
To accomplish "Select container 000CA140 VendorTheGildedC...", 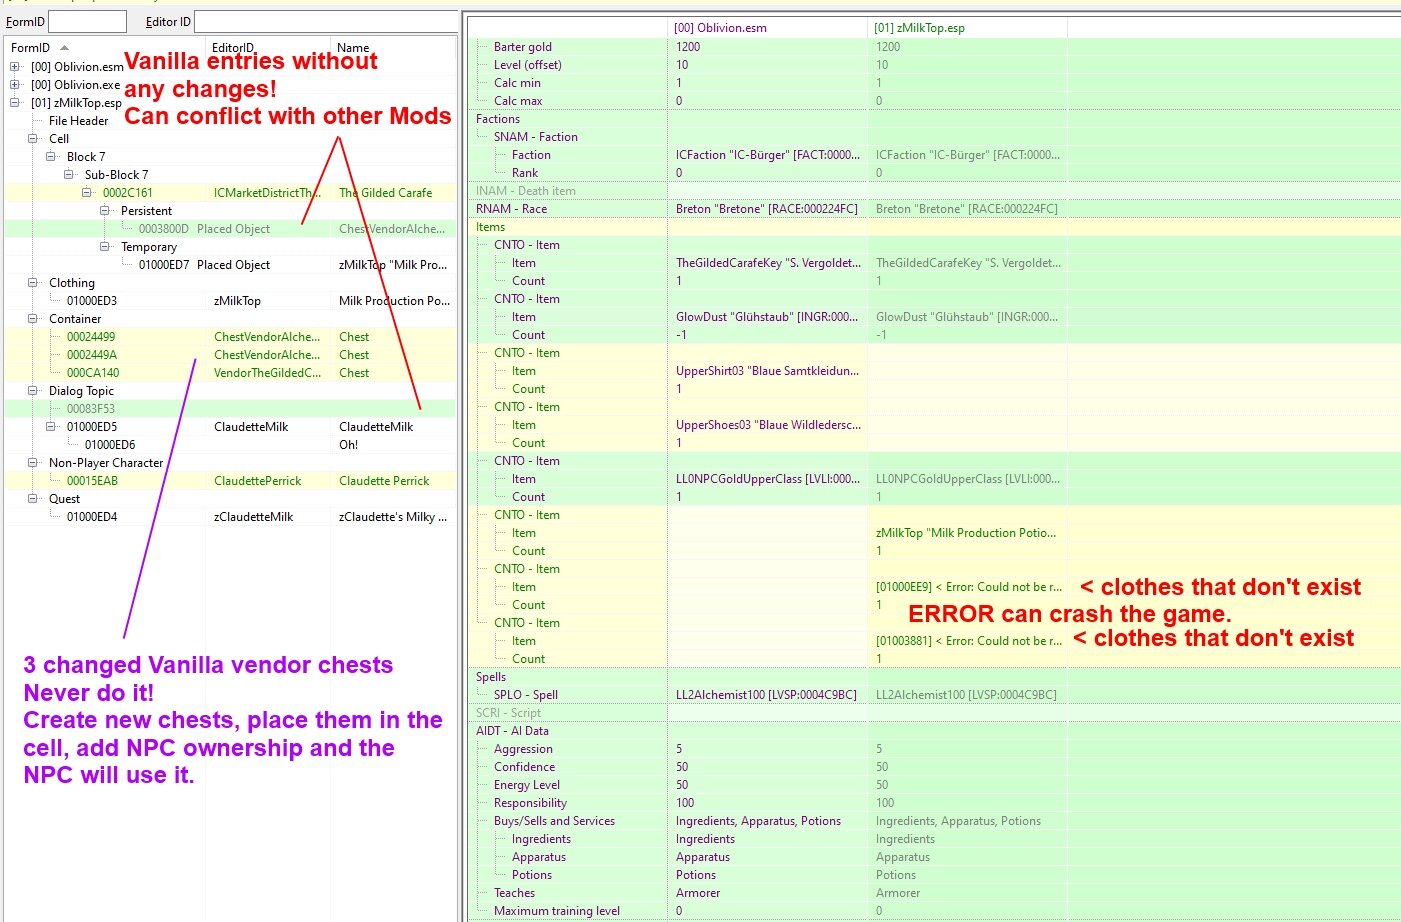I will (230, 373).
